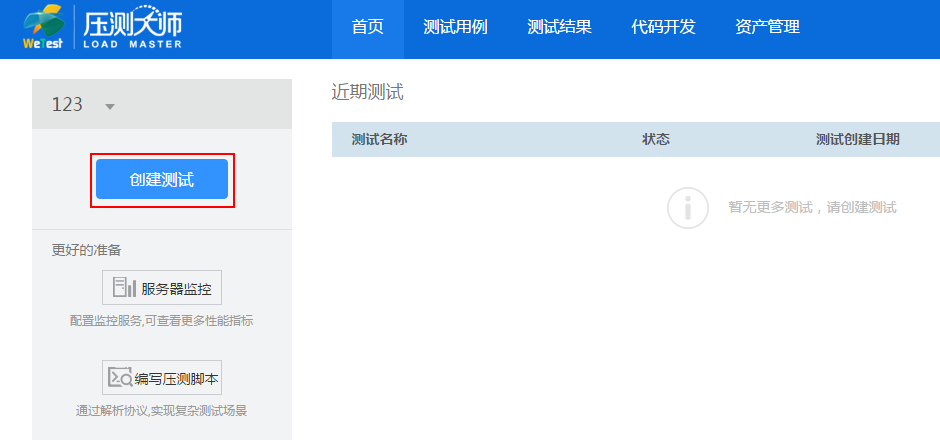
Task: Click the server monitor icon in 服务器监控
Action: pos(124,288)
